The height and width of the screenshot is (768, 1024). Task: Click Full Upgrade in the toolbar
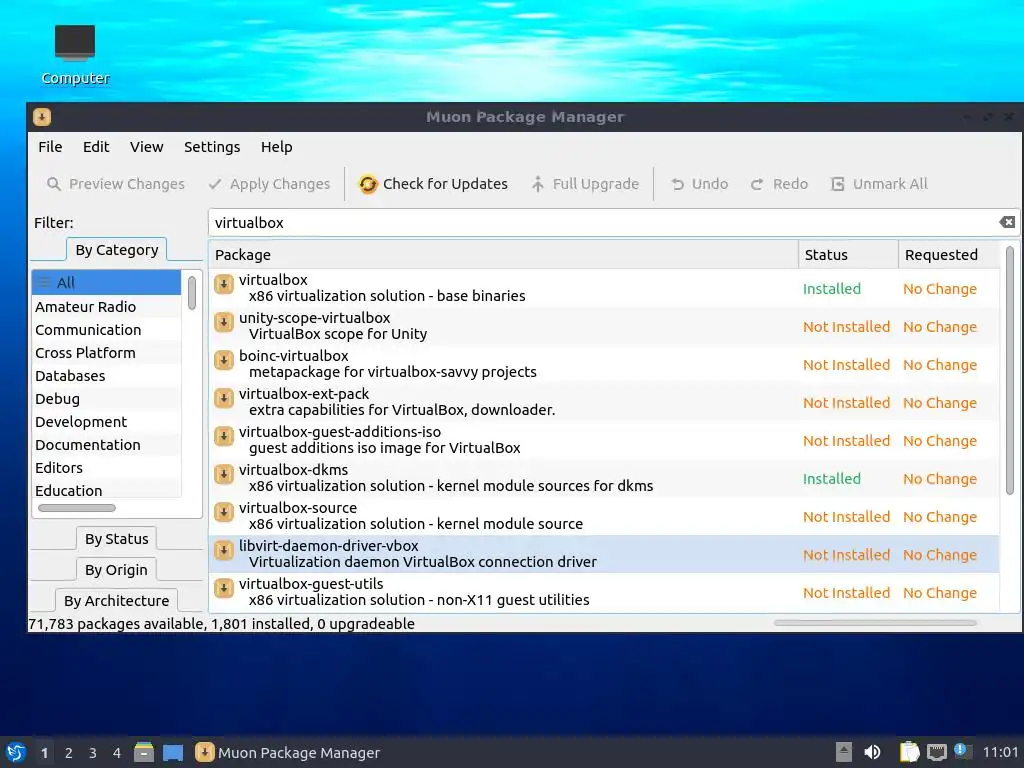pos(584,184)
